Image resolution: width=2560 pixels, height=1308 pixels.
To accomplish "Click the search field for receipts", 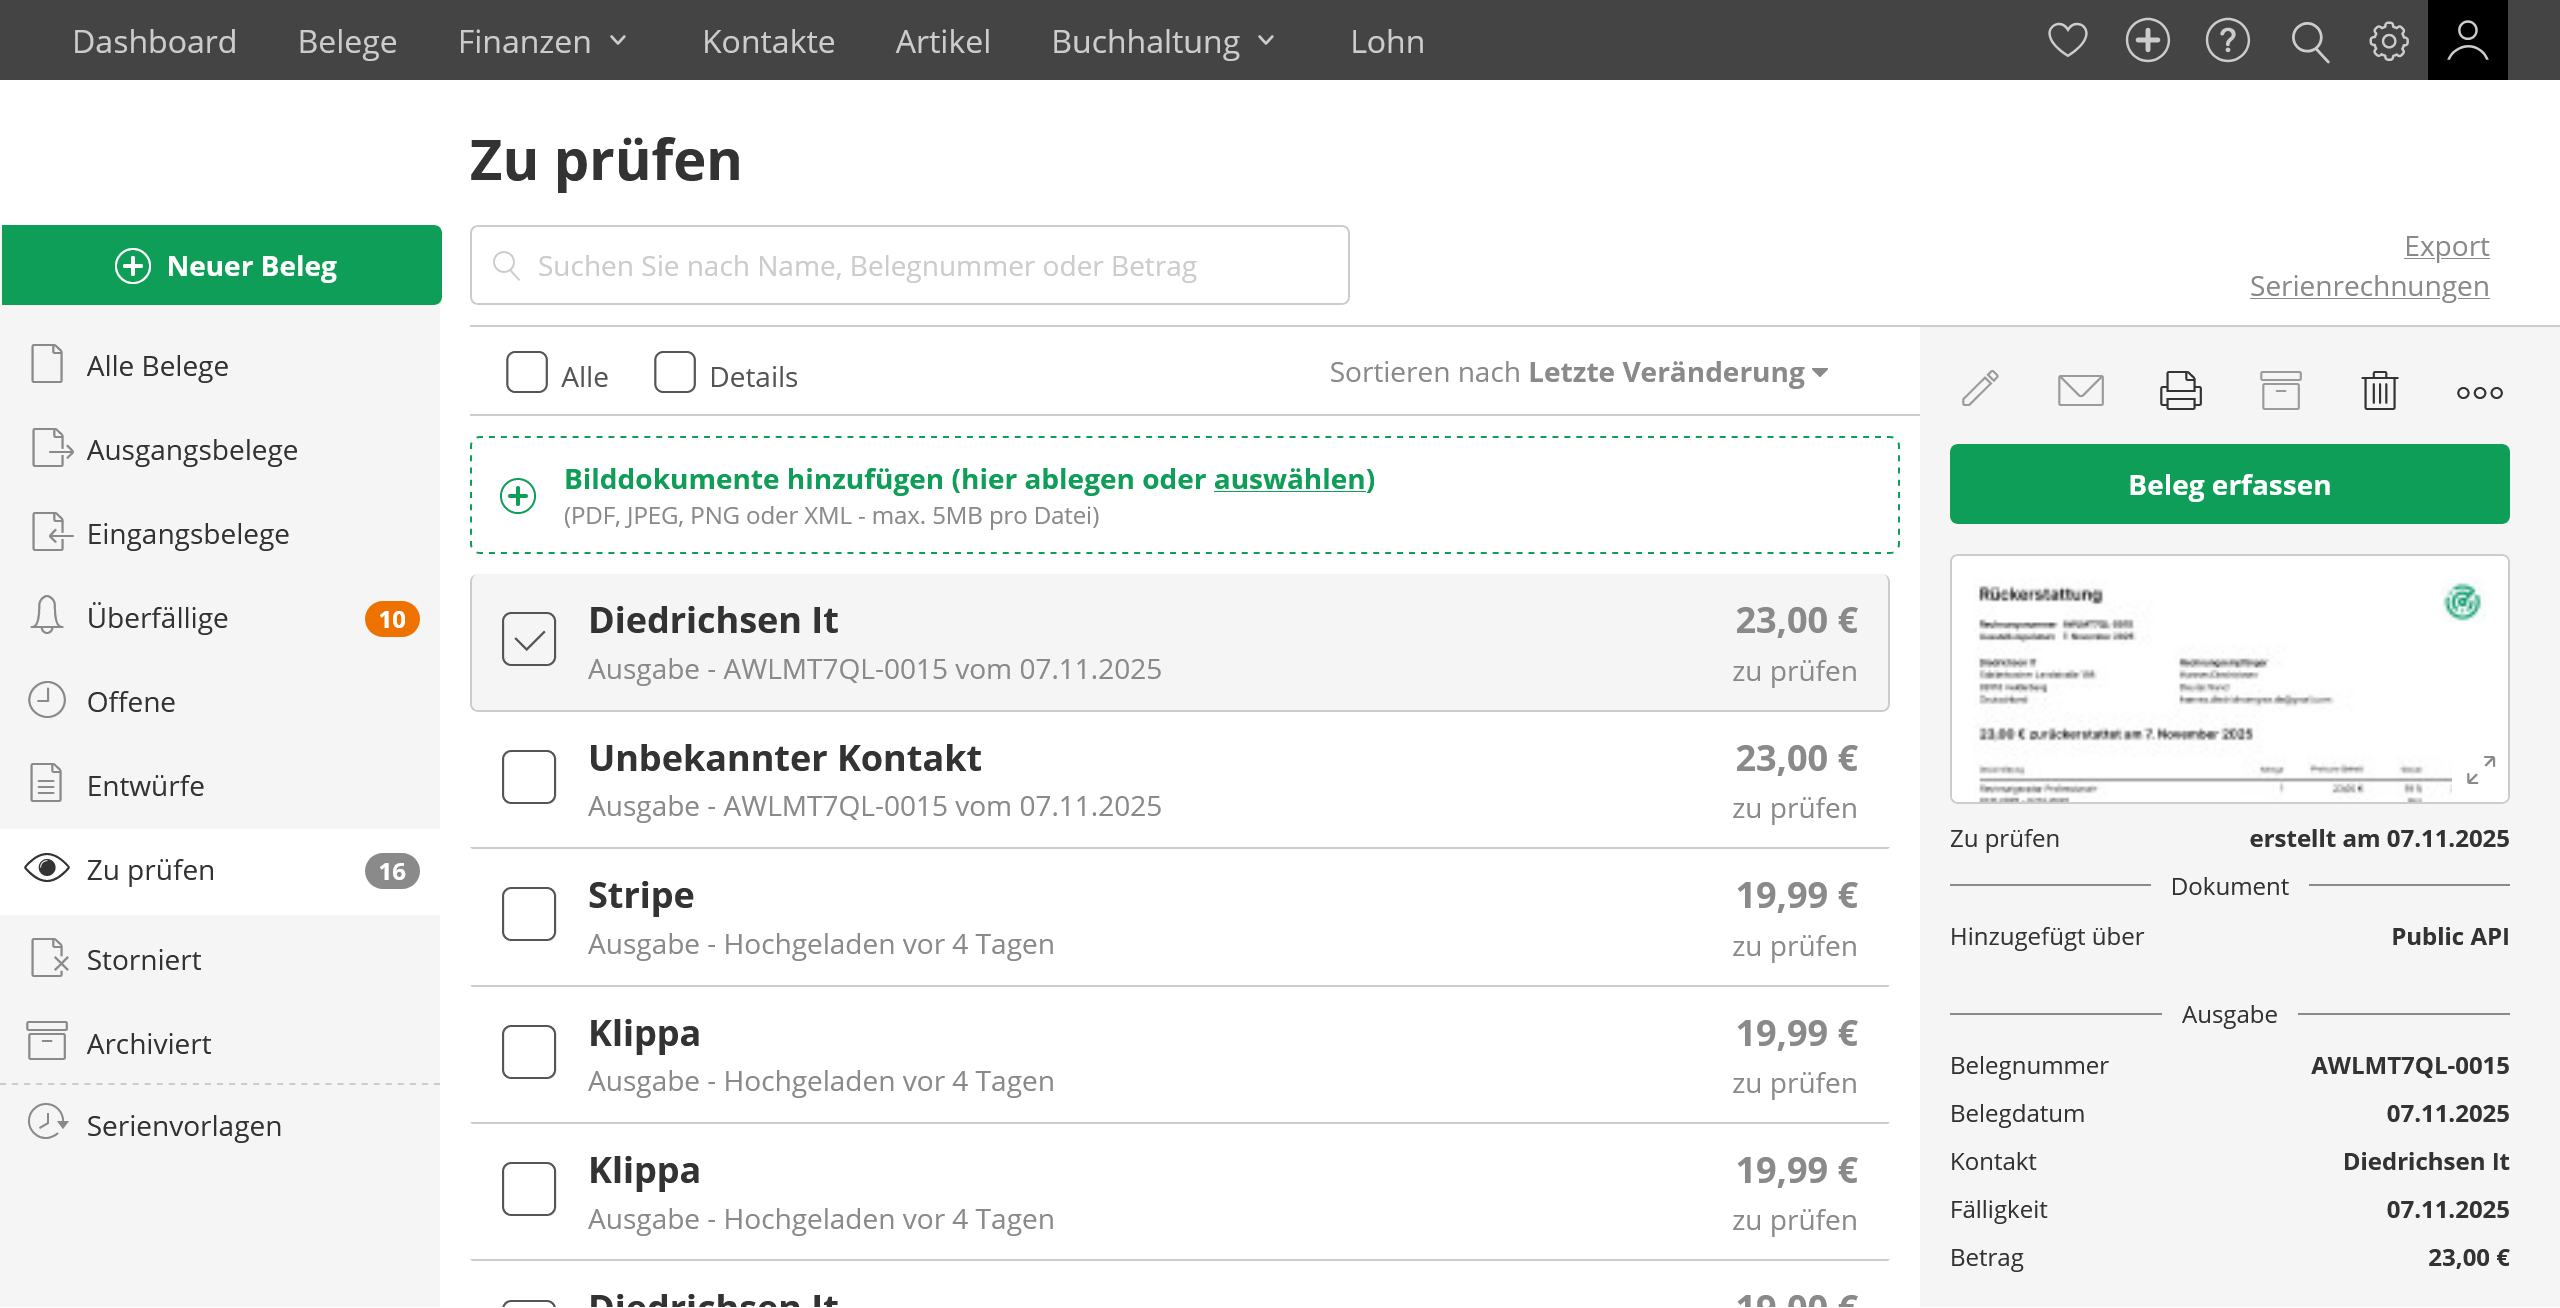I will (x=910, y=266).
